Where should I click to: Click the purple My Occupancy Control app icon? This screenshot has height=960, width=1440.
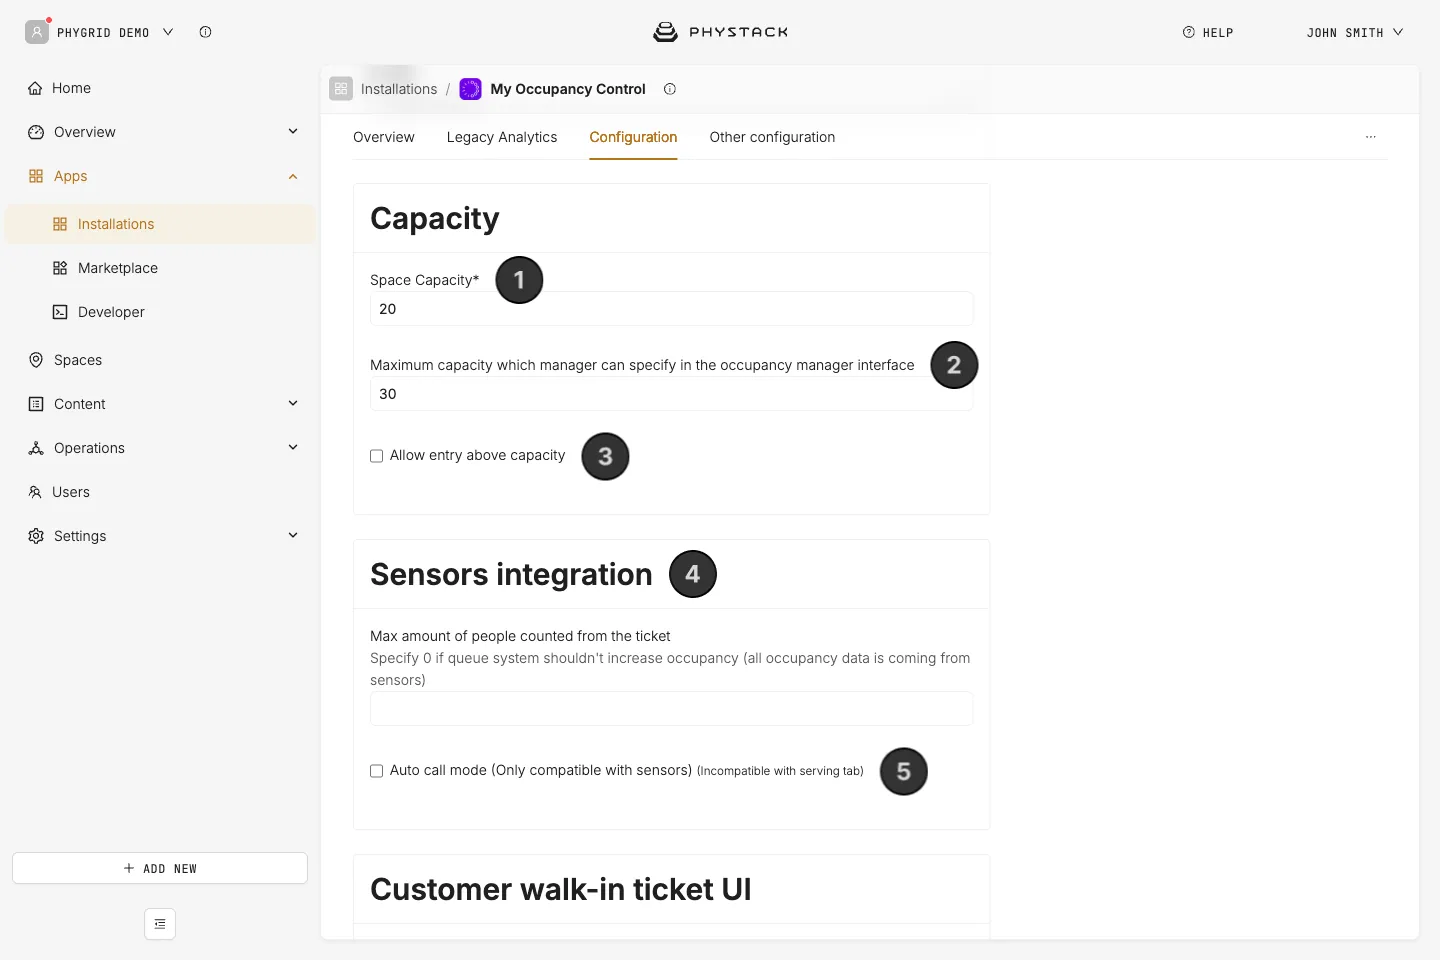point(470,89)
